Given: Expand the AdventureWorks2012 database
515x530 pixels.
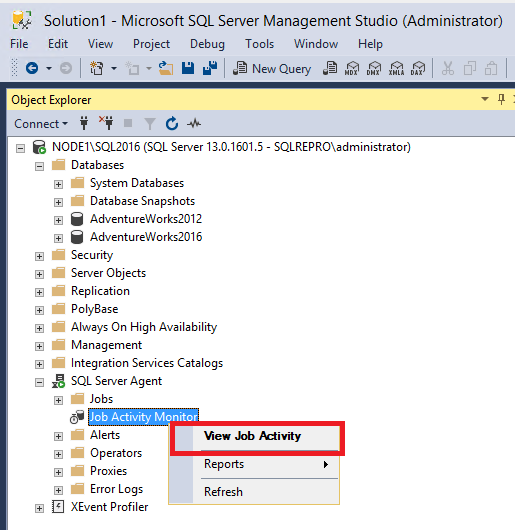Looking at the screenshot, I should (x=58, y=220).
